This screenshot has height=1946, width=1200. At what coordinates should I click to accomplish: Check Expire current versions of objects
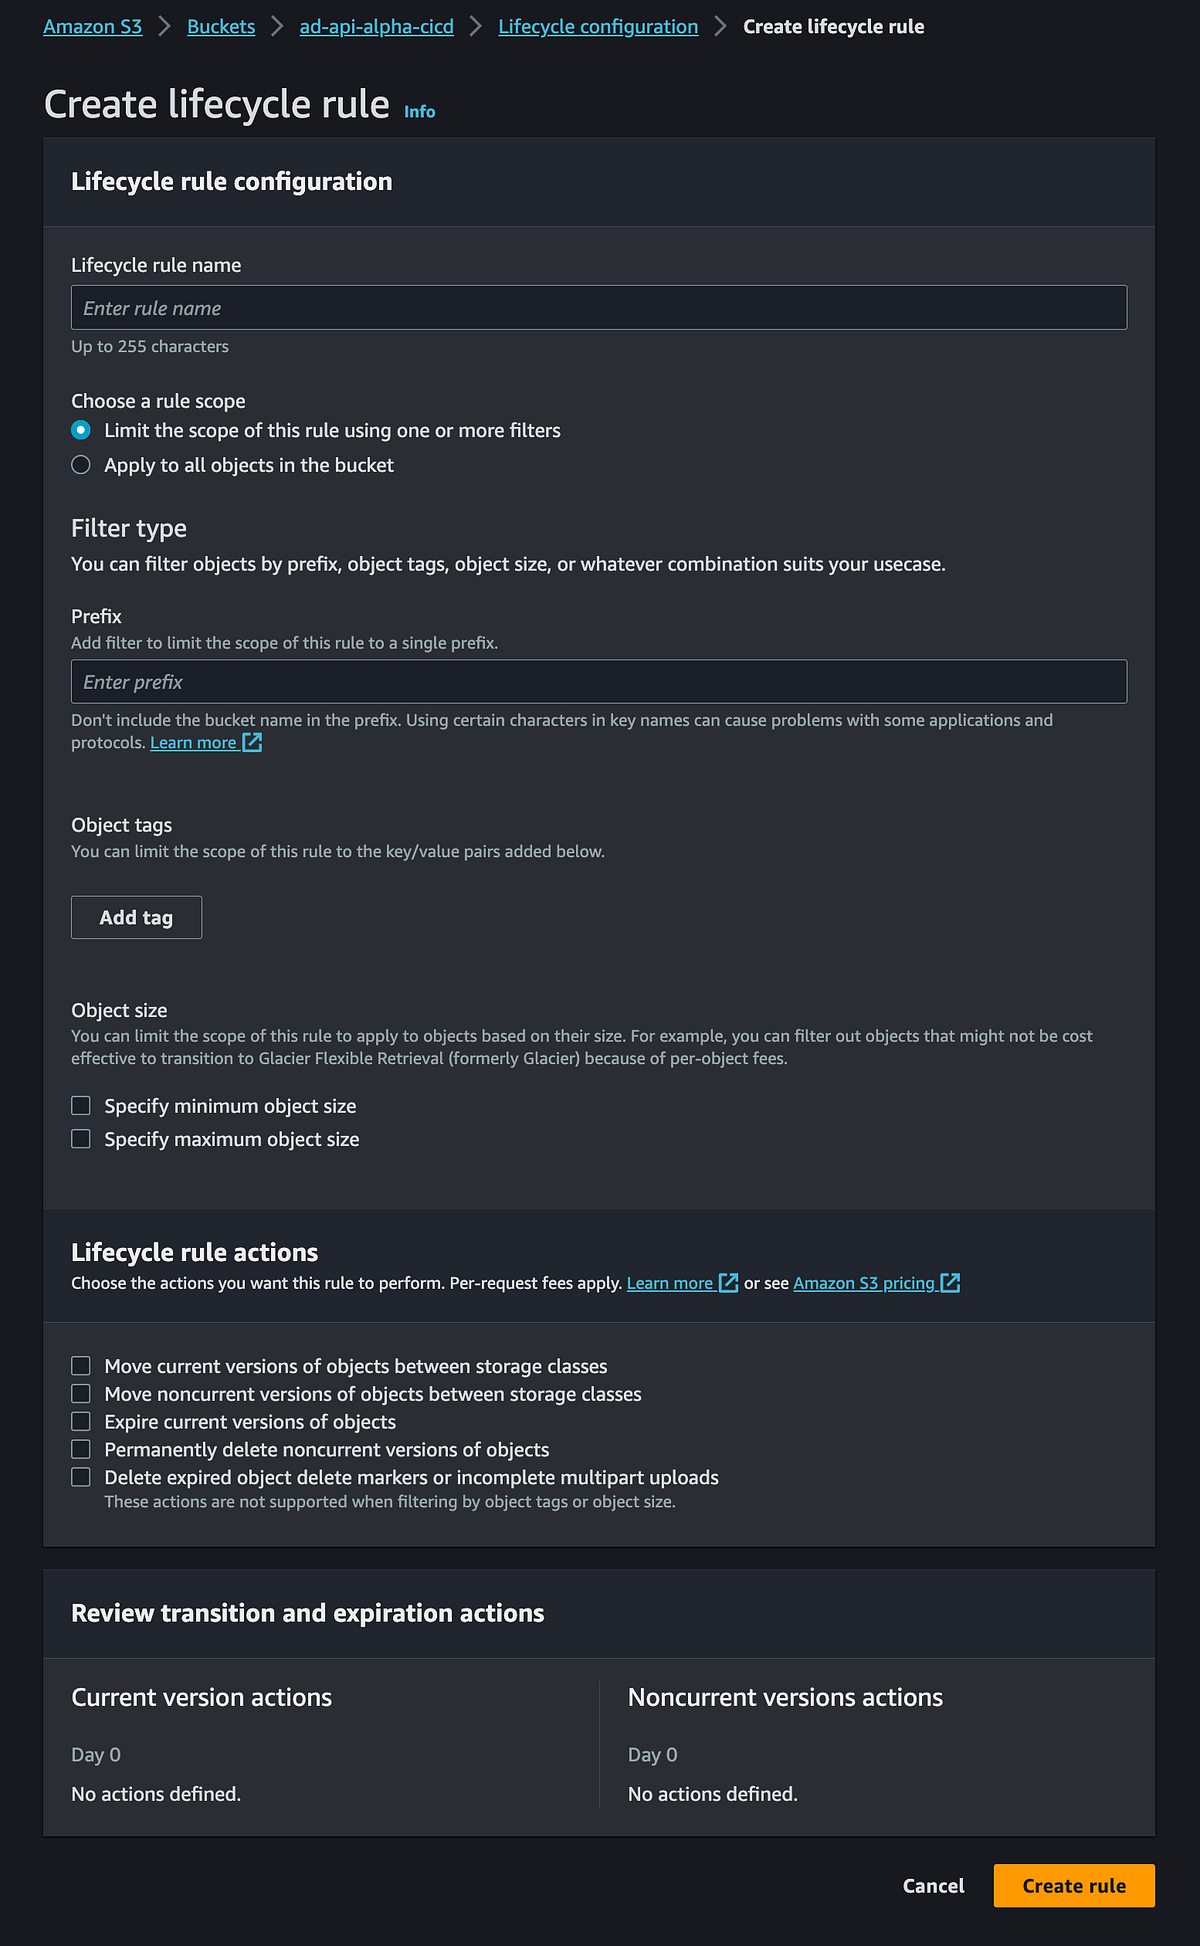tap(81, 1421)
